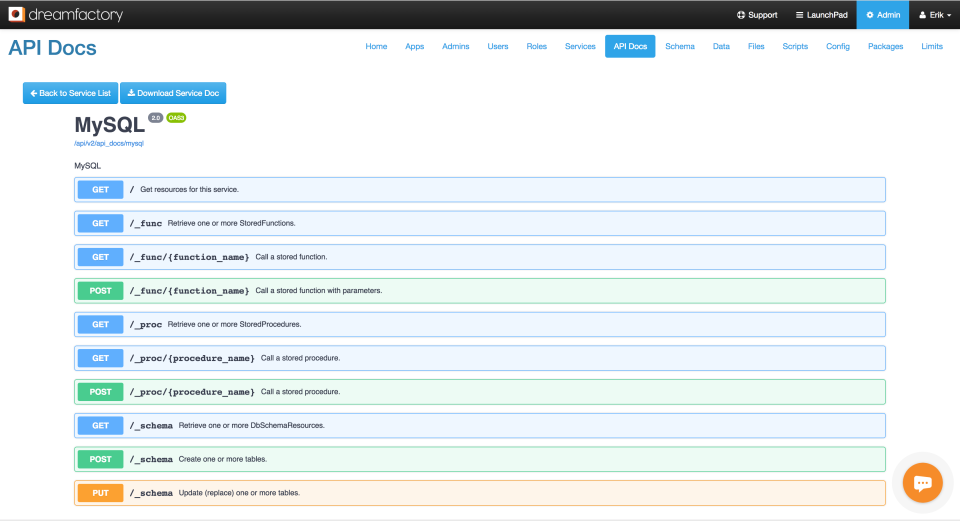This screenshot has height=521, width=960.
Task: Expand the GET /_func endpoint row
Action: tap(480, 223)
